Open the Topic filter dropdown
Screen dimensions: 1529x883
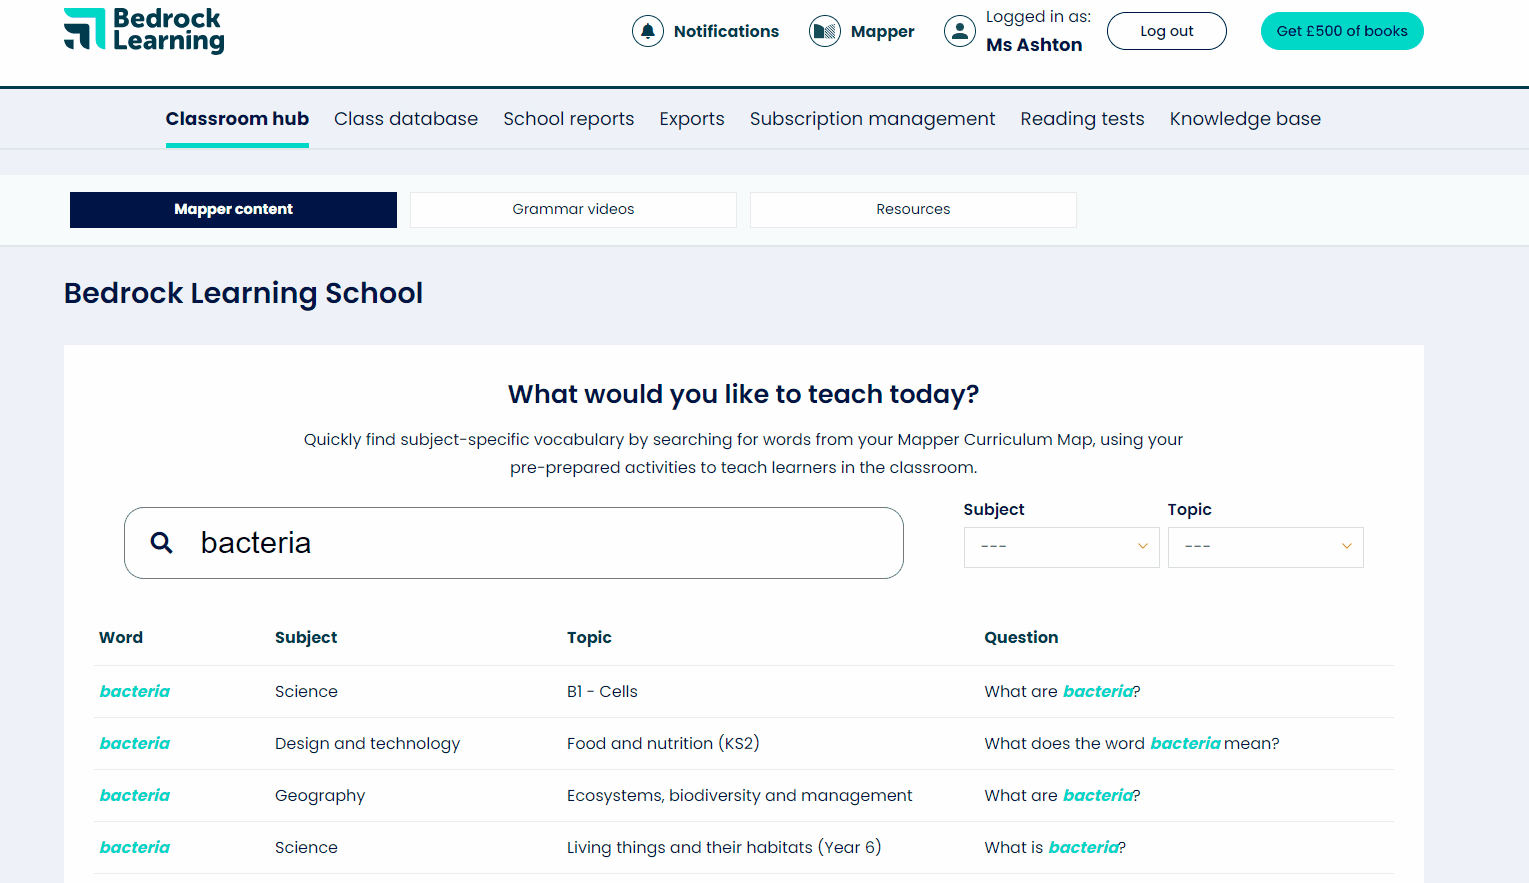coord(1265,547)
